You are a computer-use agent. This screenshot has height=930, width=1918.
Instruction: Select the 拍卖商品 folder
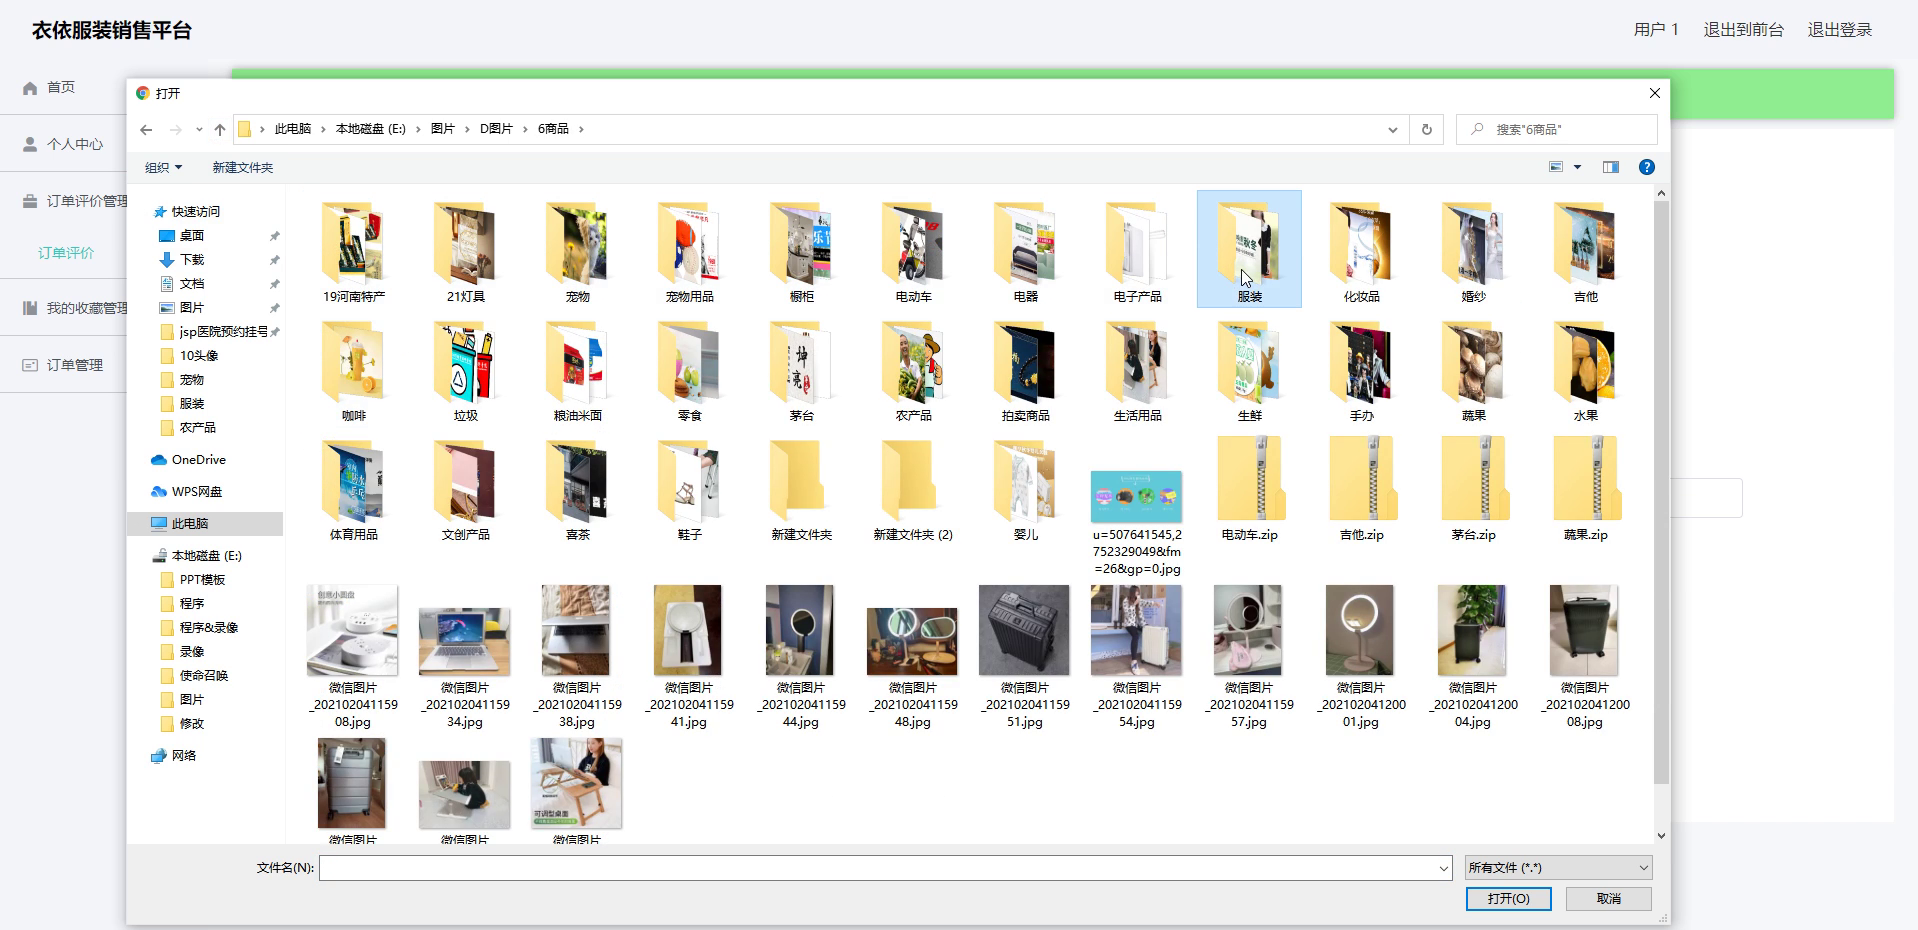tap(1026, 370)
